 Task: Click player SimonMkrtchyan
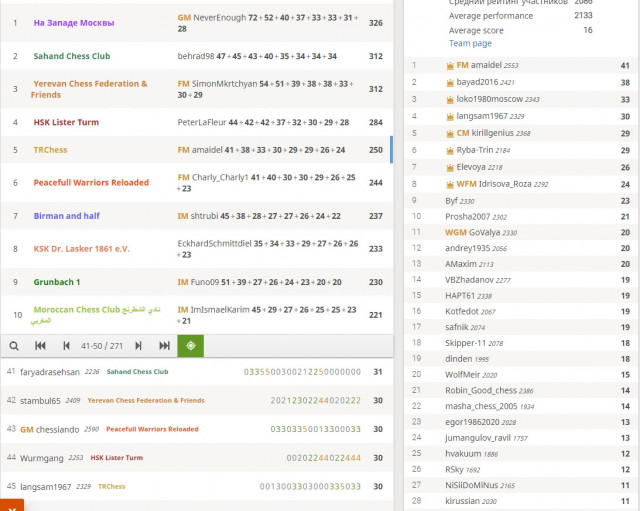(x=224, y=84)
